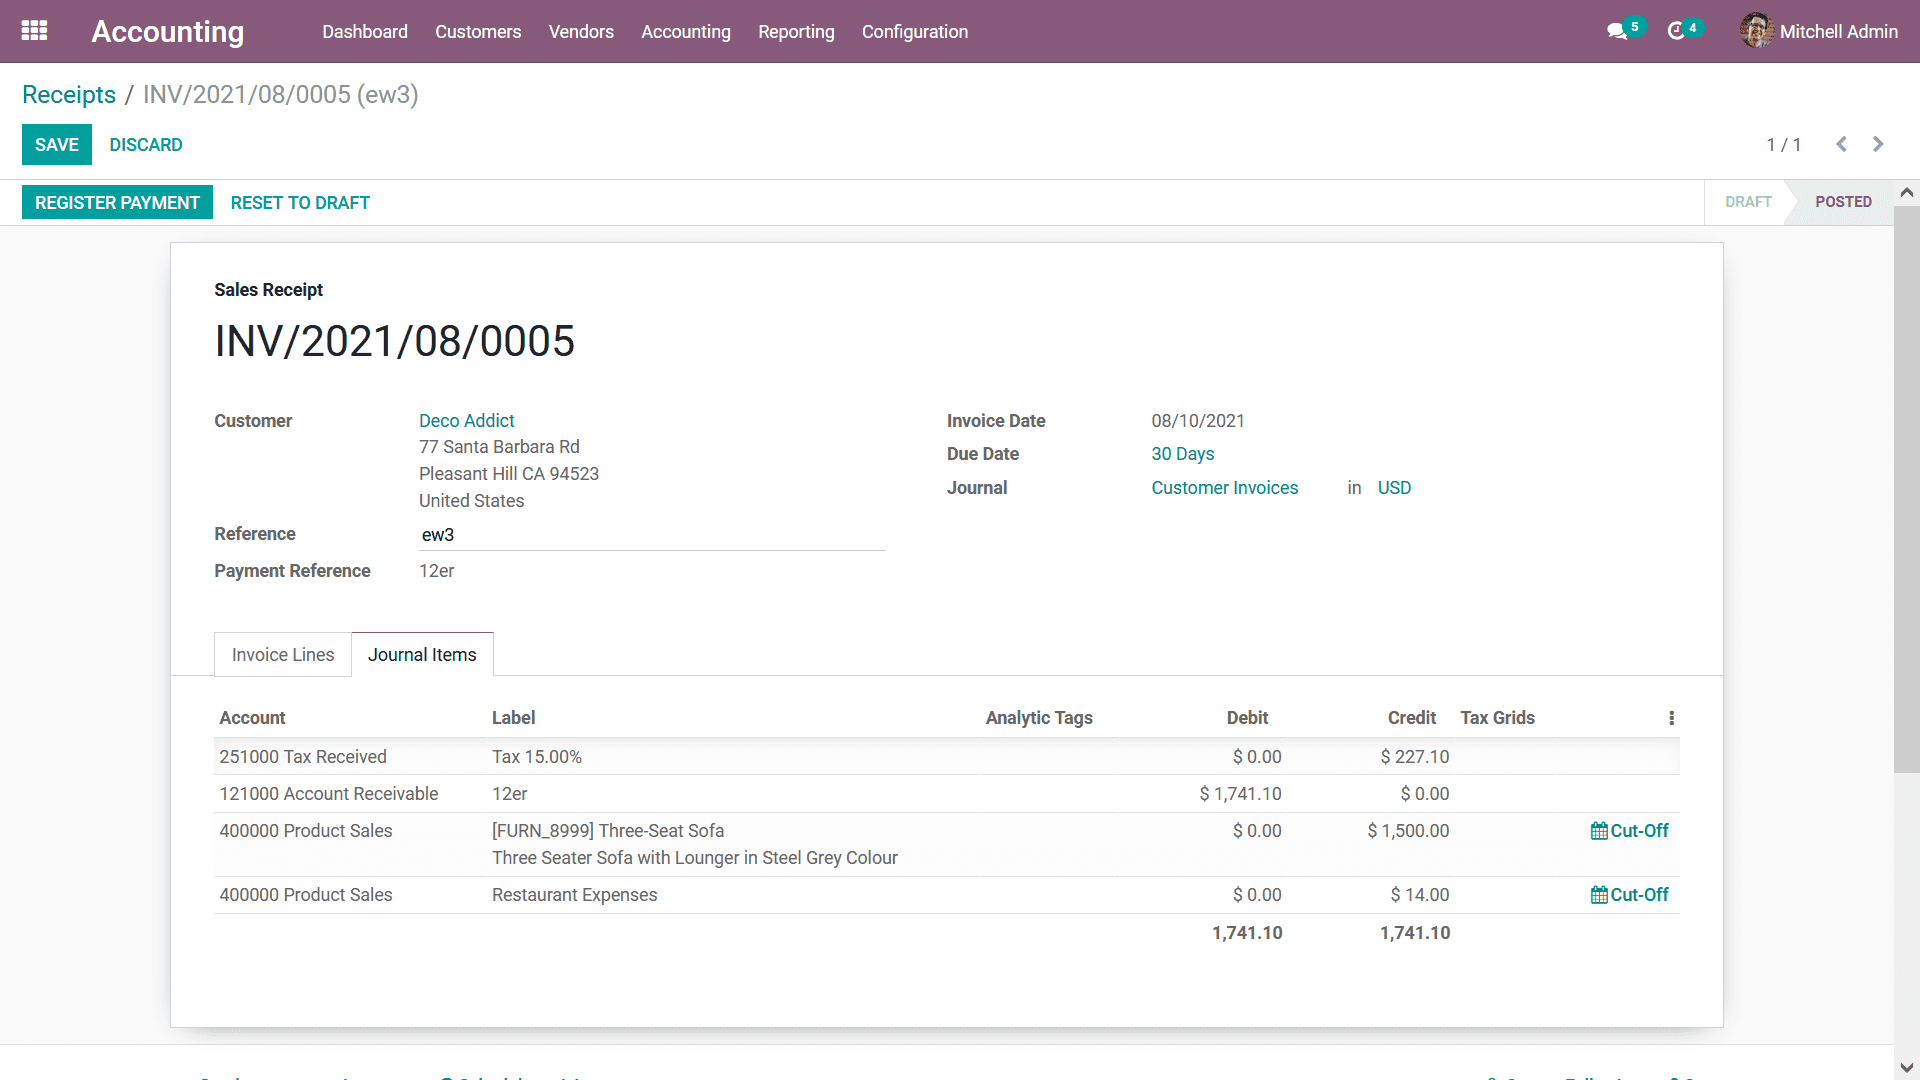Open the Vendors menu
The height and width of the screenshot is (1080, 1920).
click(x=581, y=32)
